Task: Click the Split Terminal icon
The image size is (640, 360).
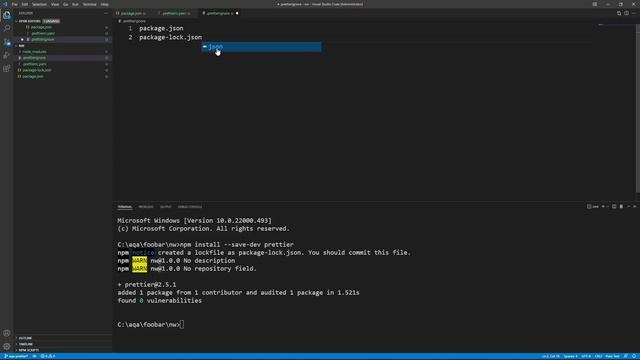Action: 614,207
